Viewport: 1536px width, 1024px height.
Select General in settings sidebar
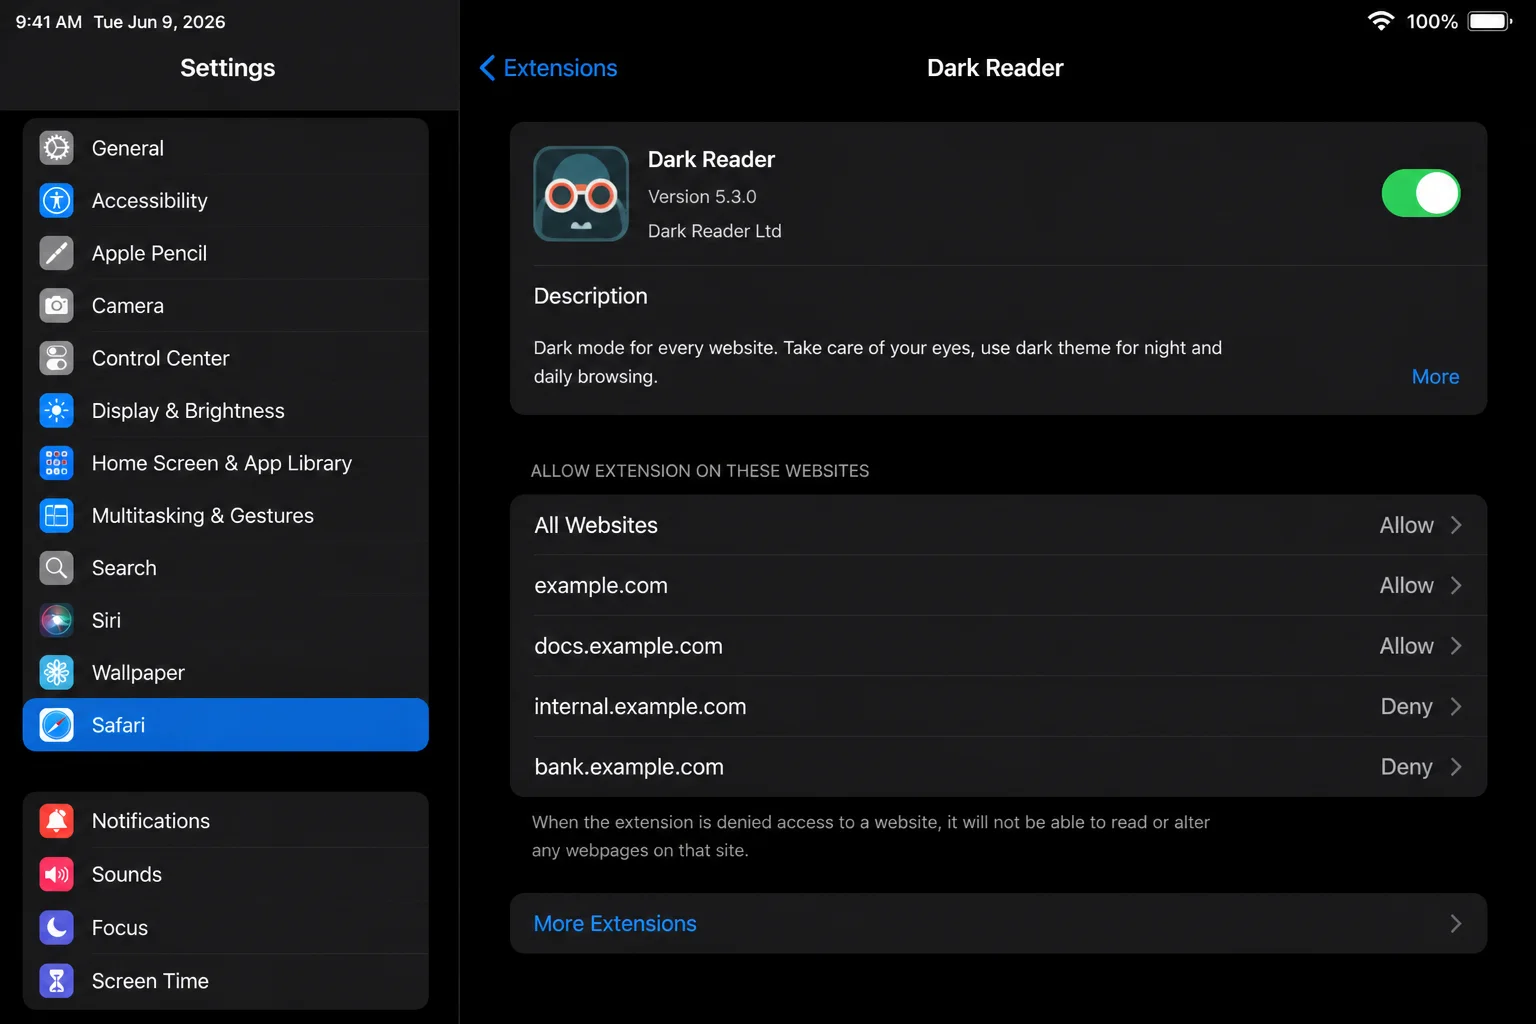[x=226, y=148]
